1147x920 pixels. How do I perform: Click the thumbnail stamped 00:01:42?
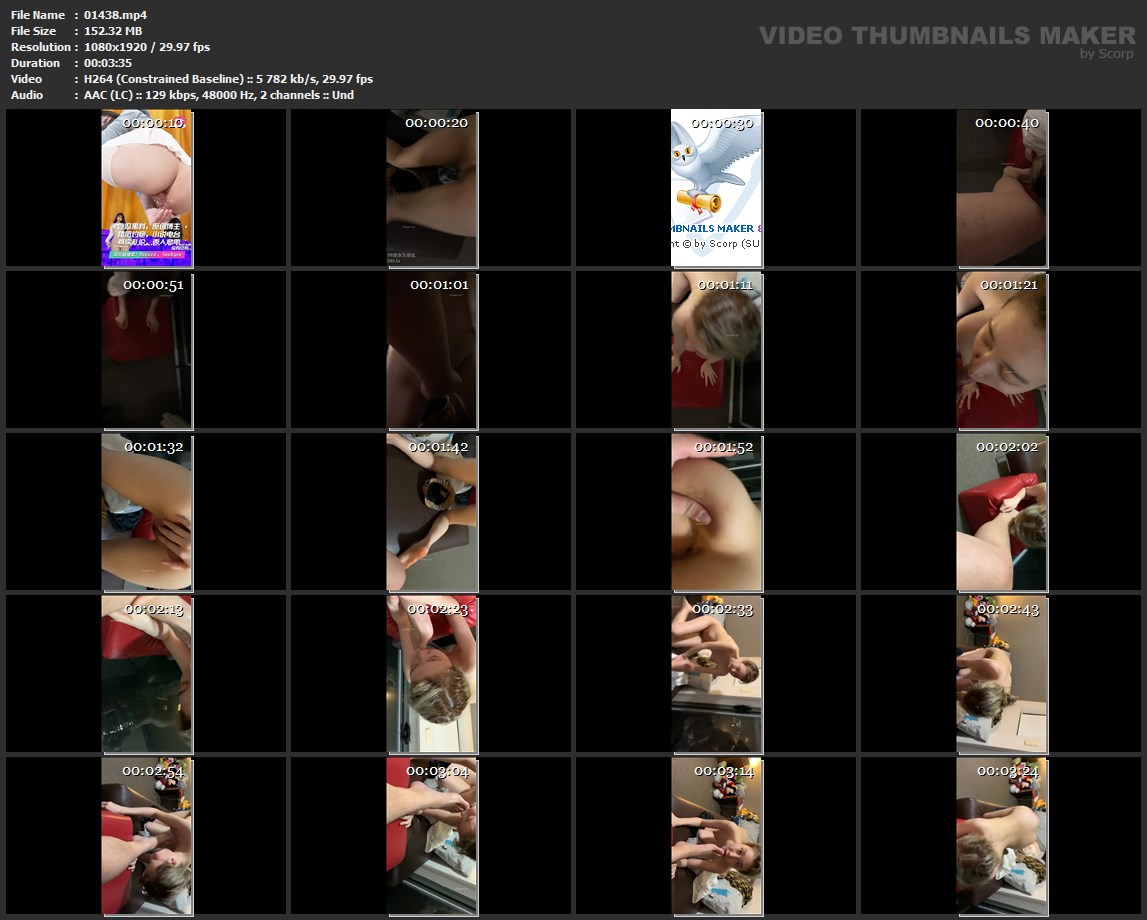coord(432,512)
